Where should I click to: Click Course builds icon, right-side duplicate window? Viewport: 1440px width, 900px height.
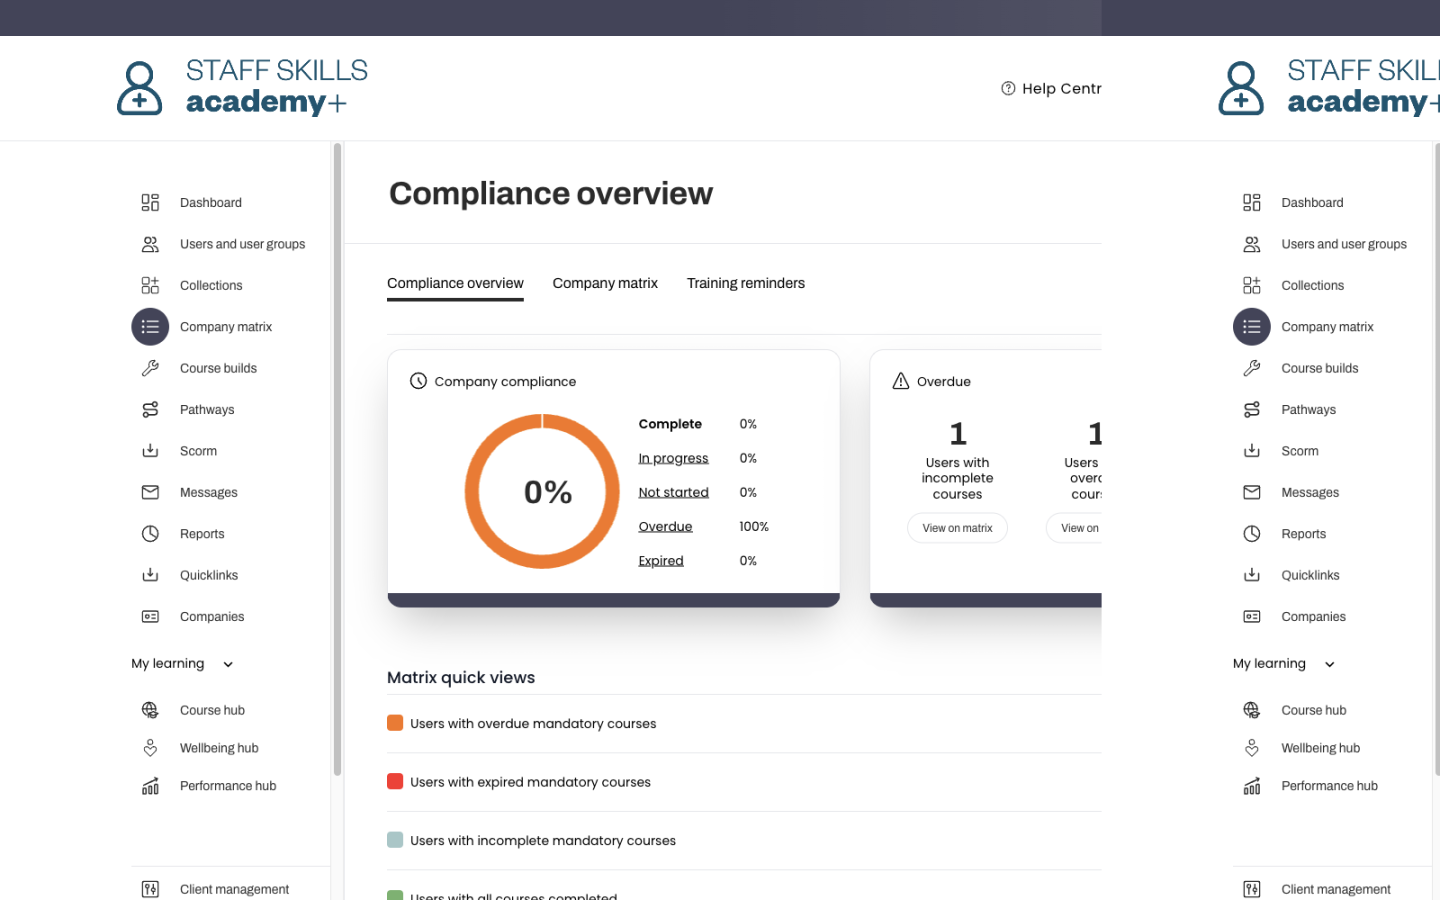point(1252,368)
